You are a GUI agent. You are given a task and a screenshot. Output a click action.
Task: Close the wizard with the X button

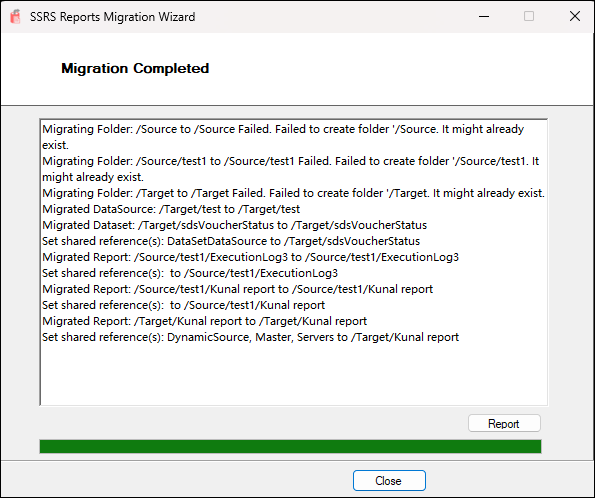(x=575, y=16)
